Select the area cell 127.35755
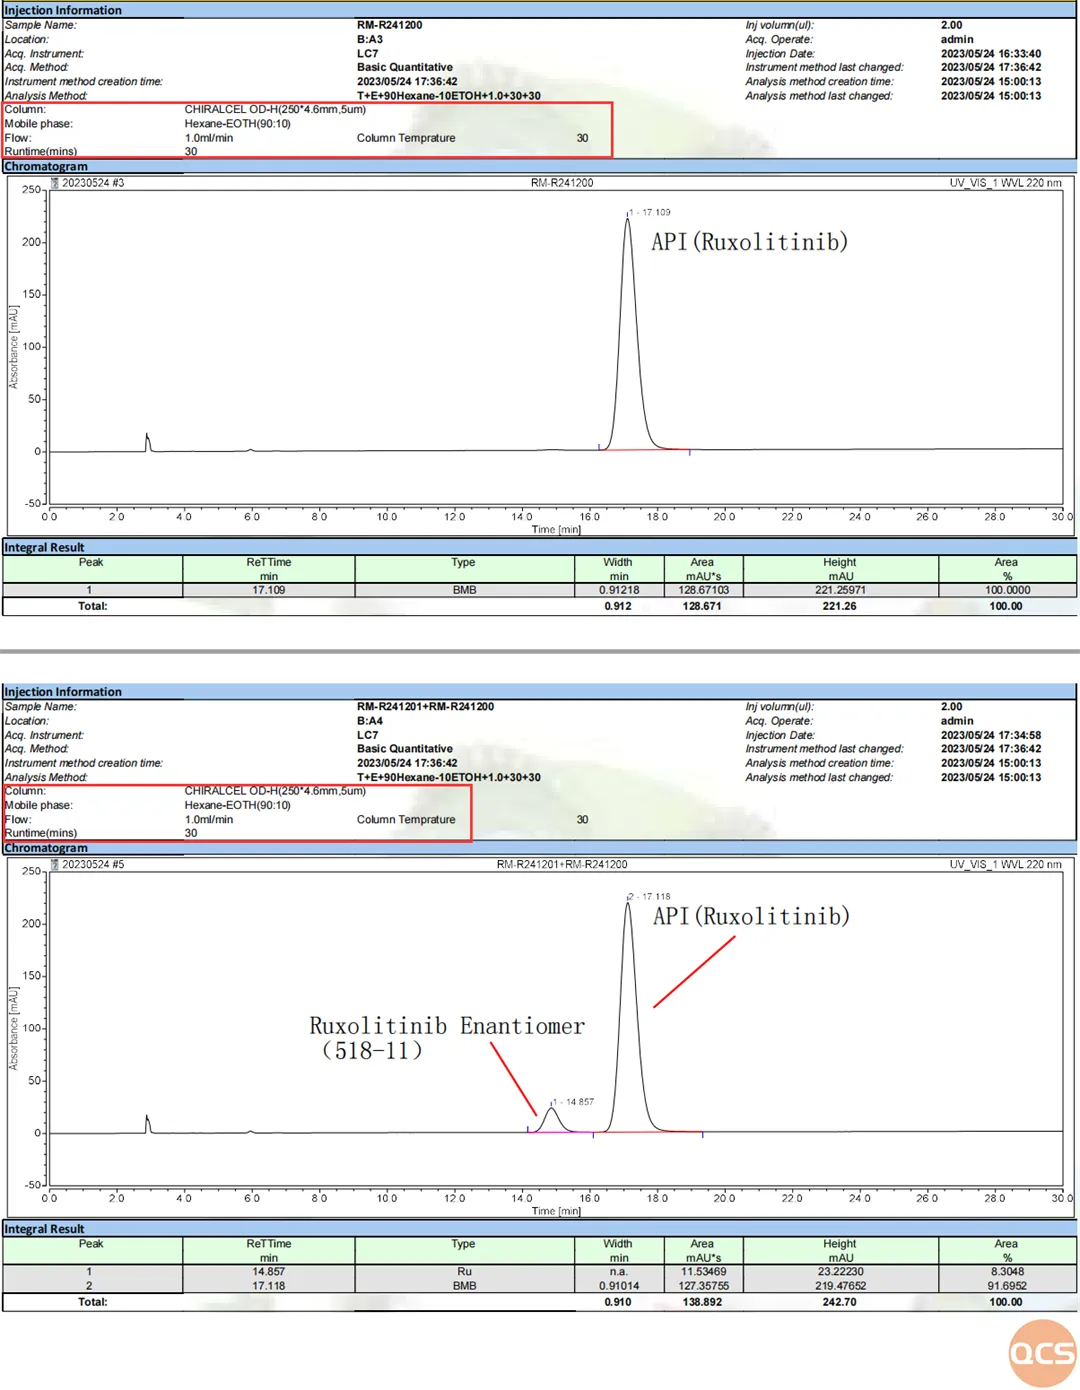Screen dimensions: 1080x1390 click(x=704, y=1286)
